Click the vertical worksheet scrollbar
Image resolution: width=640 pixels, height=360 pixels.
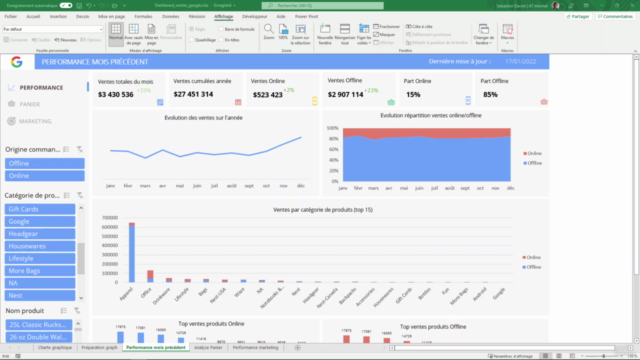tap(636, 167)
